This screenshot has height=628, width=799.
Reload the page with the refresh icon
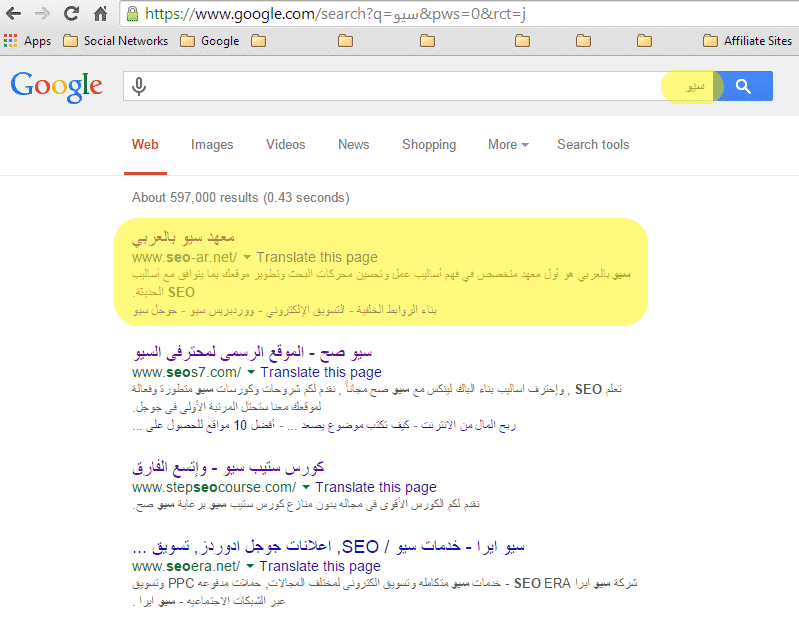(x=71, y=13)
